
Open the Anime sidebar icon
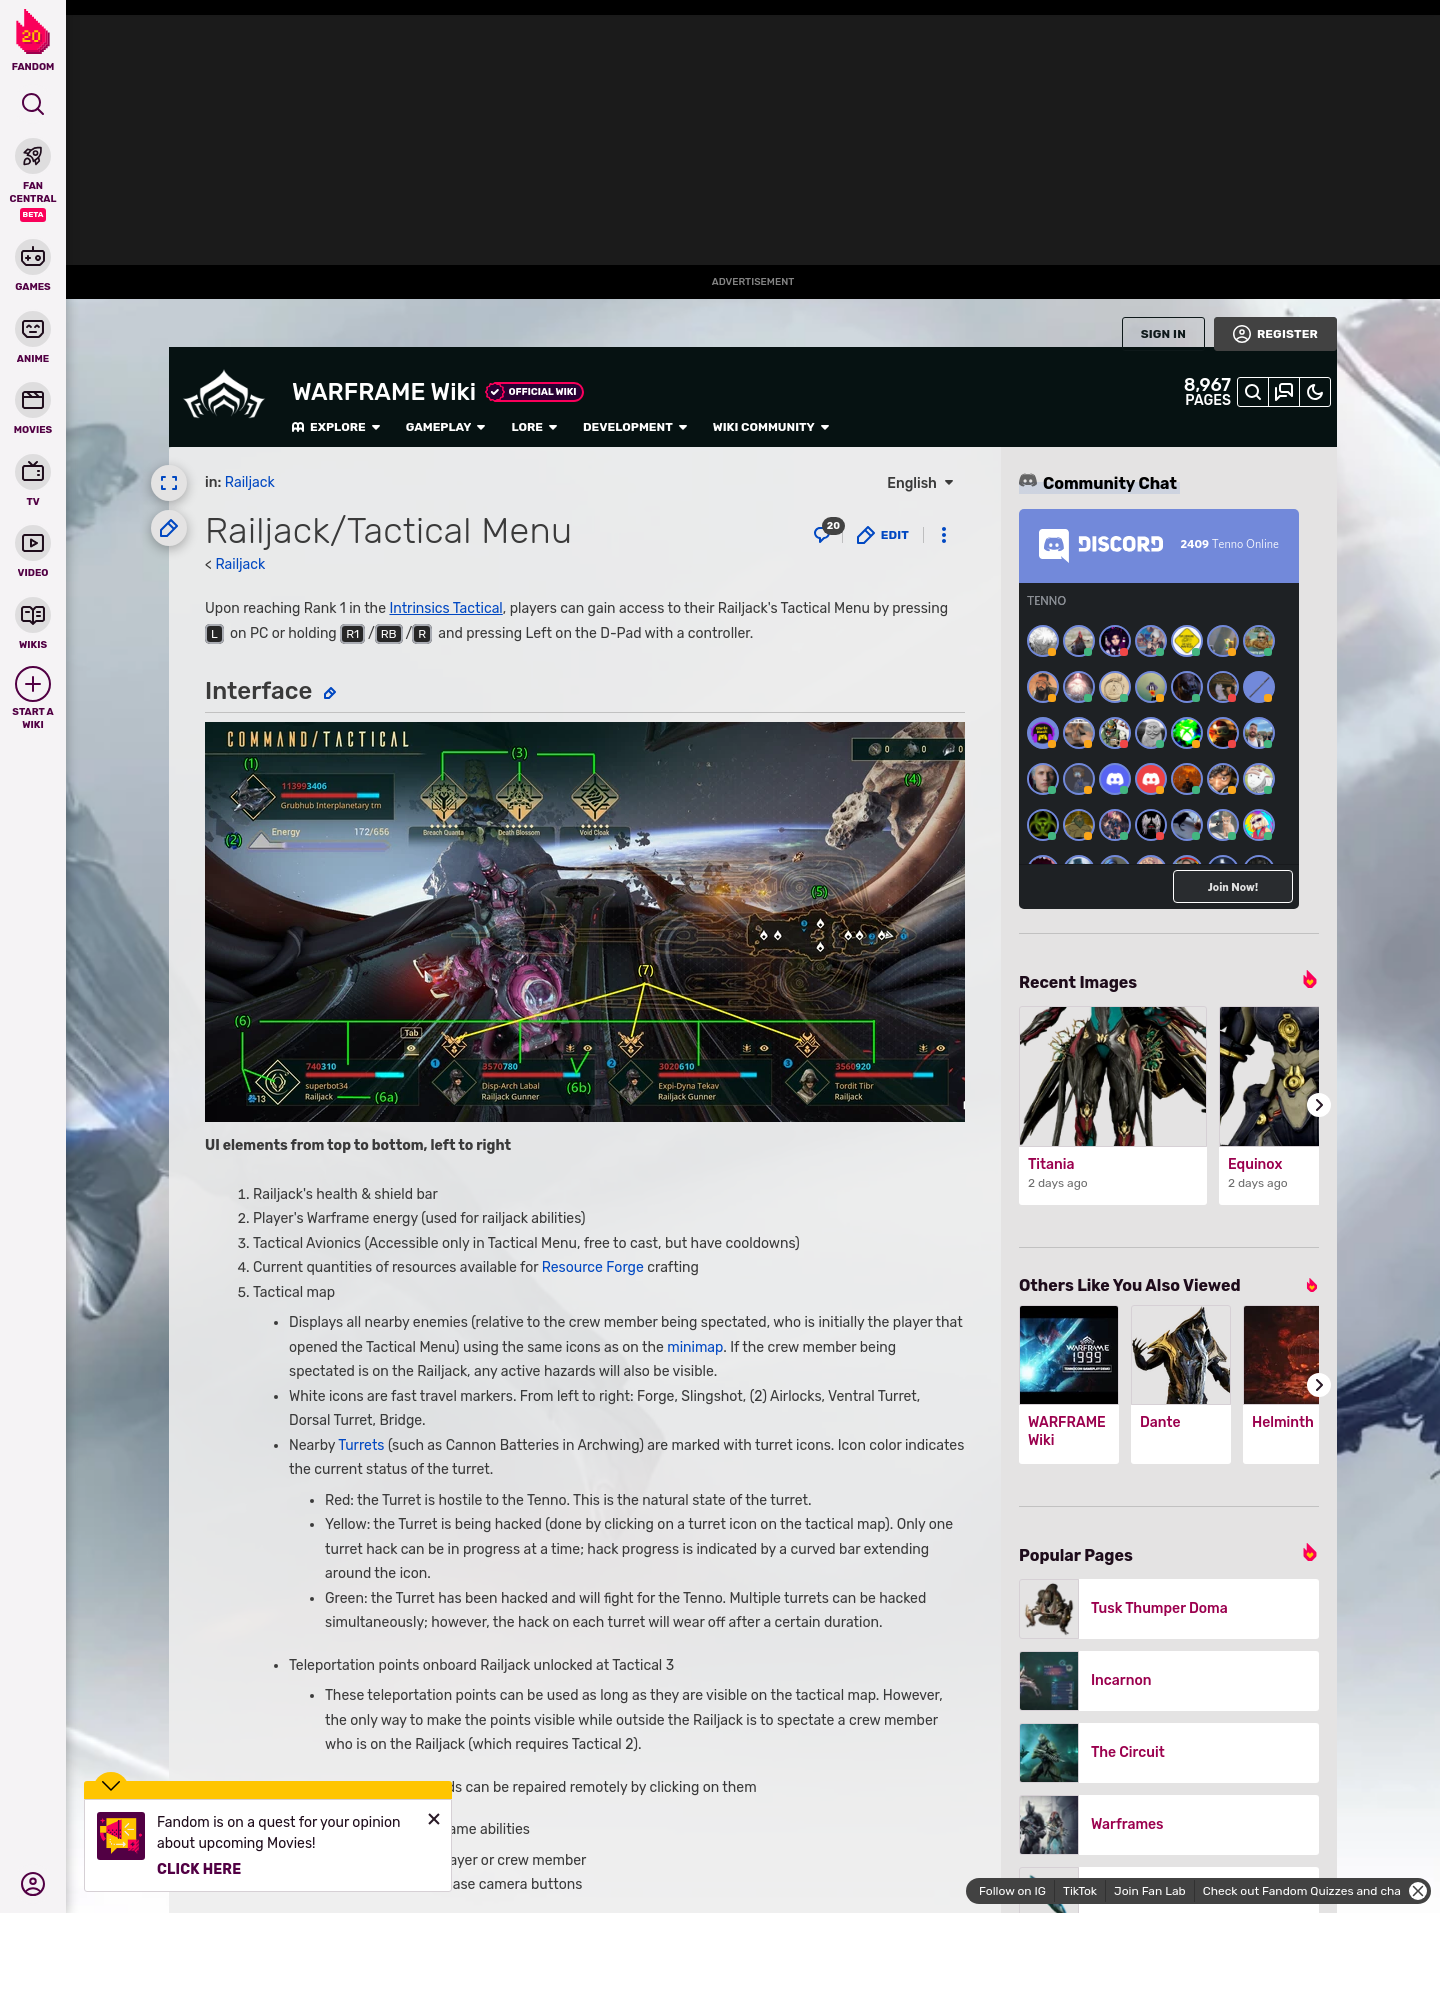(33, 329)
